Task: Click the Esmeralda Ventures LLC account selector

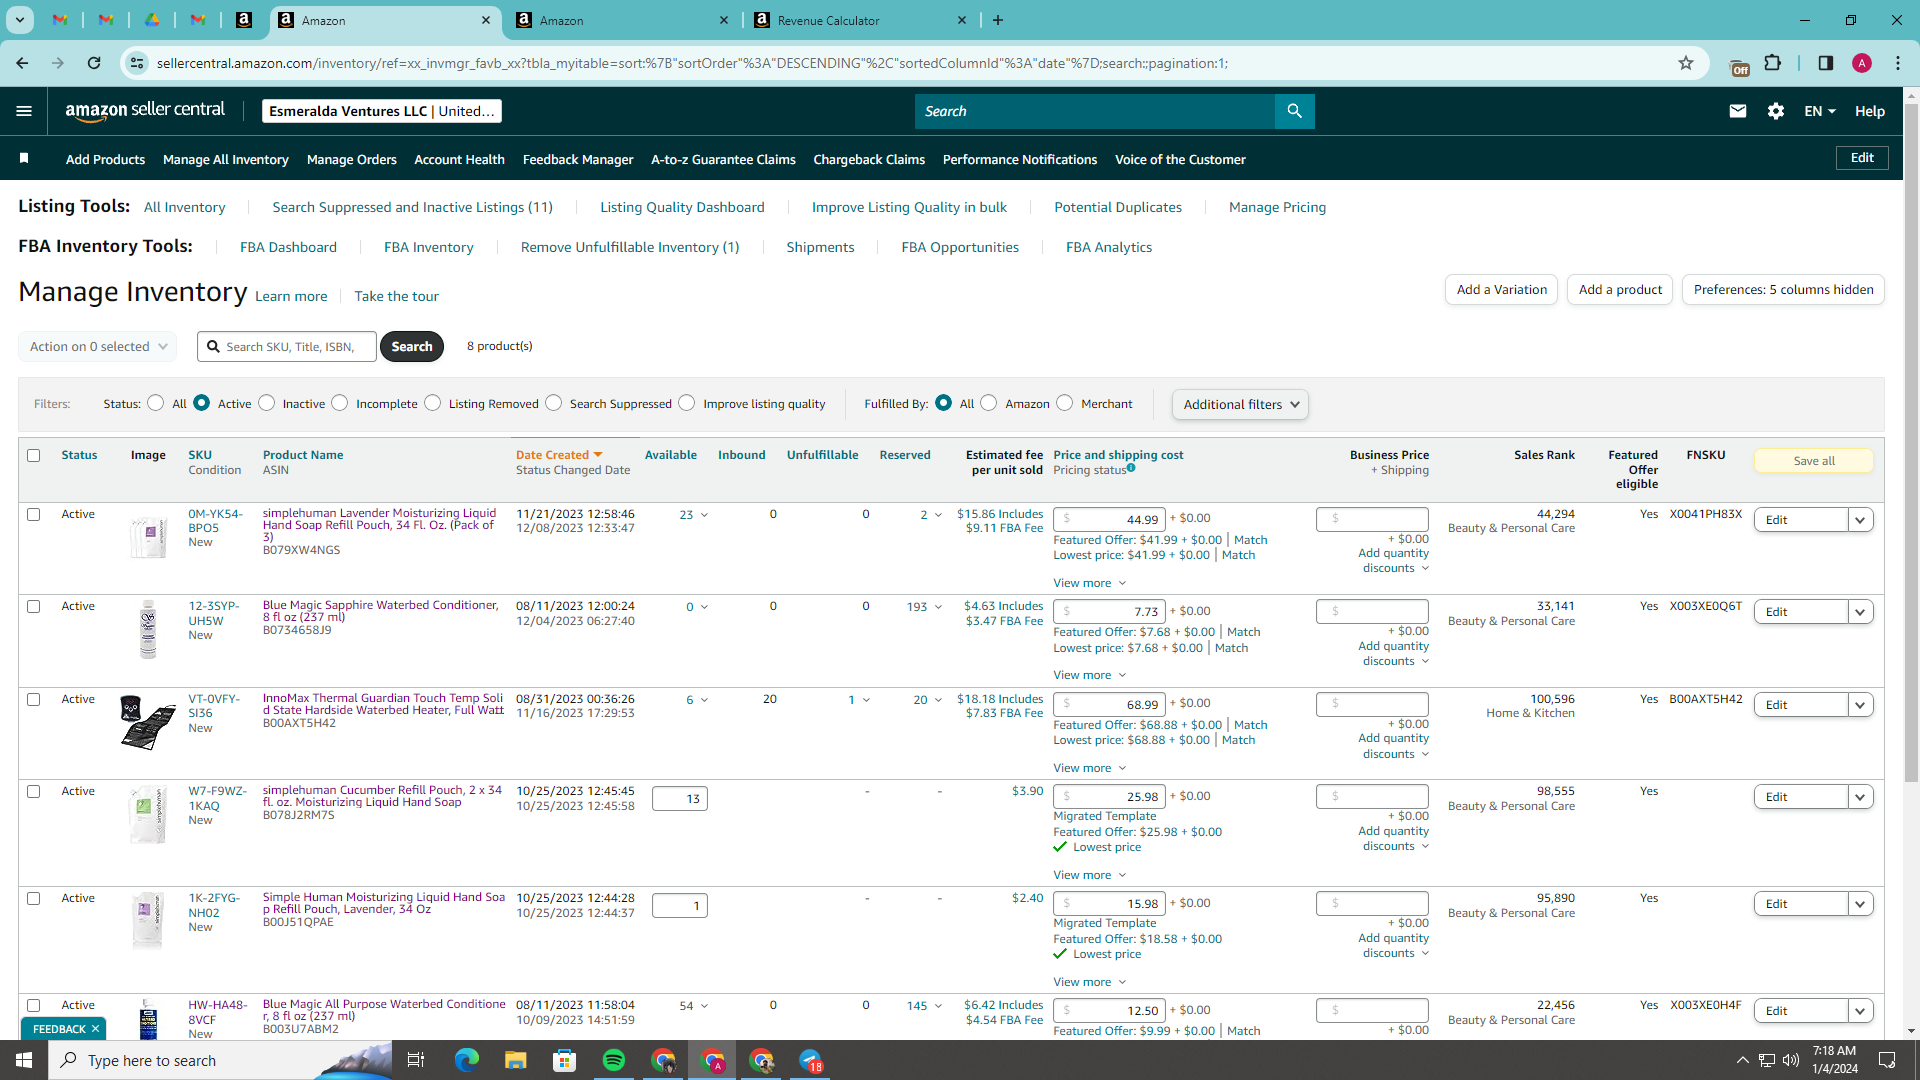Action: (381, 111)
